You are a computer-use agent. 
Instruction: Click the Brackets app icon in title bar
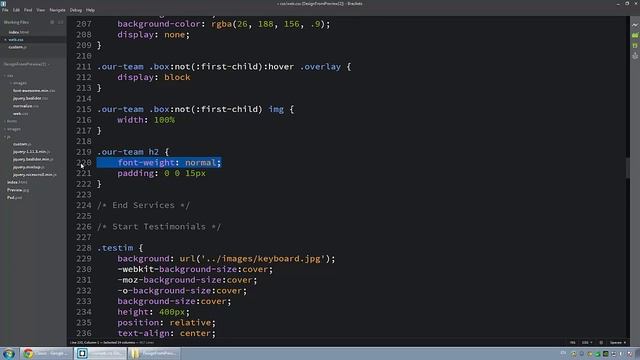coord(4,4)
